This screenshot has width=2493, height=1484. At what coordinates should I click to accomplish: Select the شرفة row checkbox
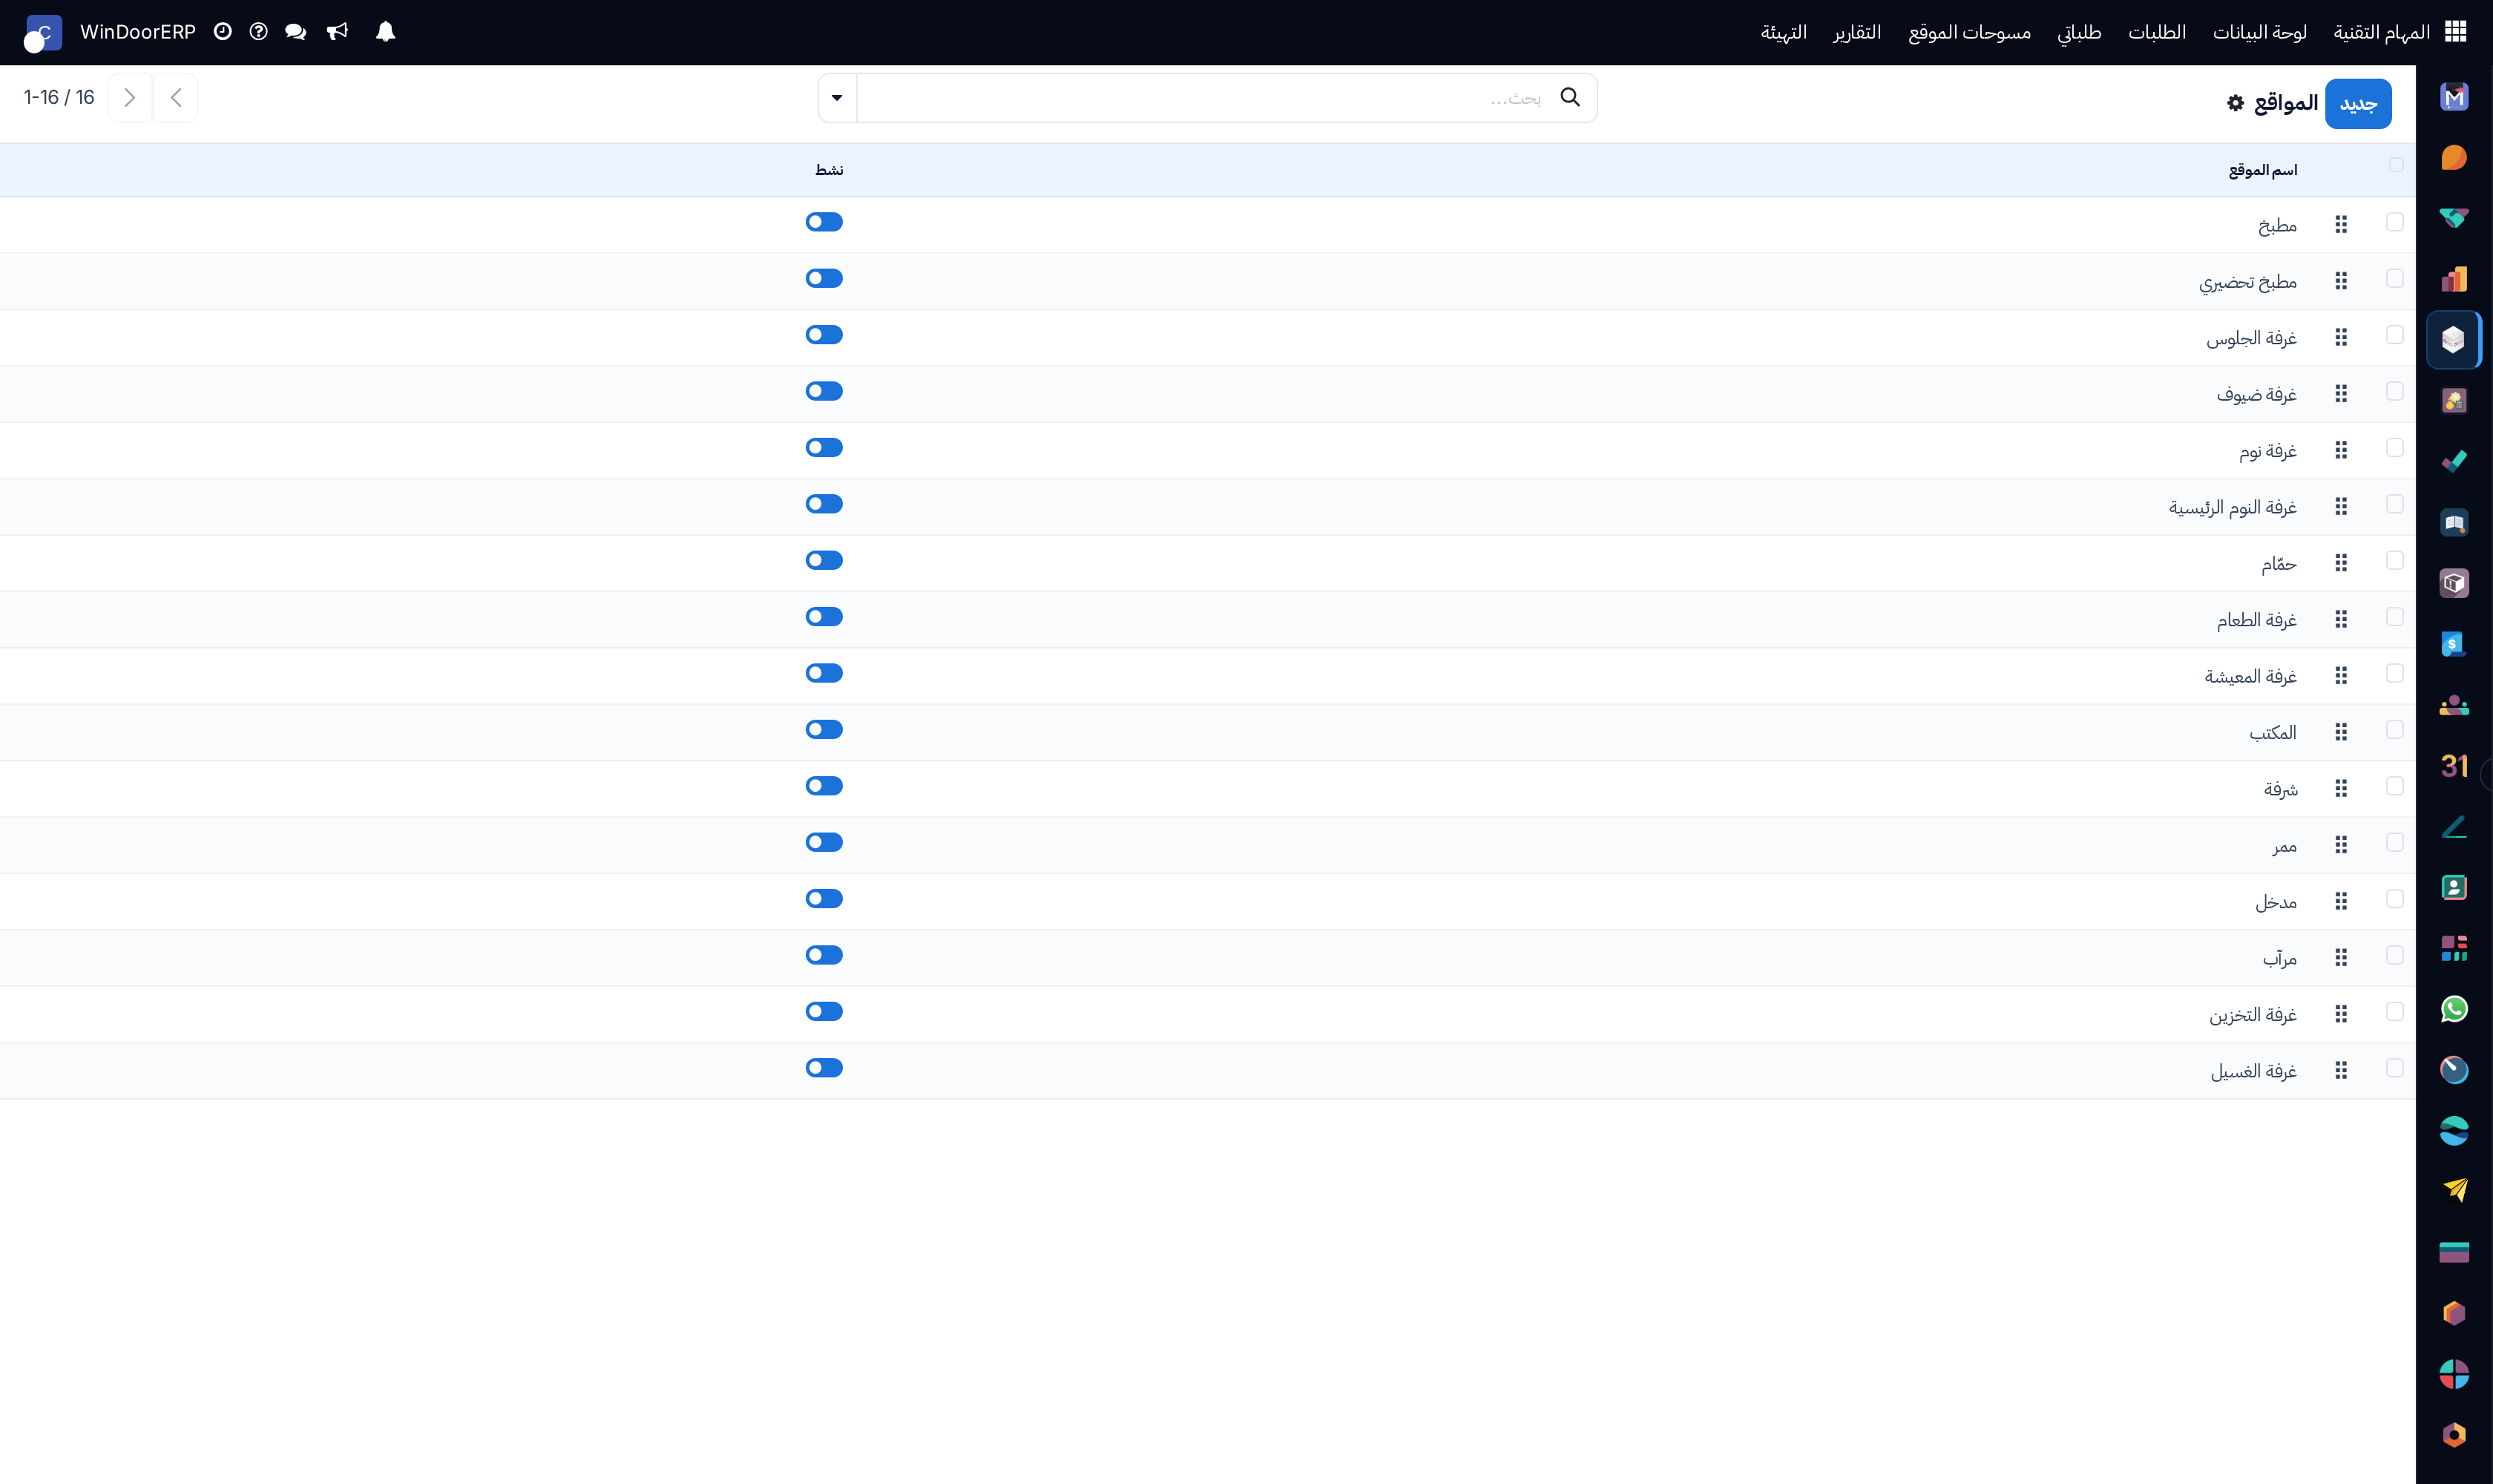[2394, 786]
